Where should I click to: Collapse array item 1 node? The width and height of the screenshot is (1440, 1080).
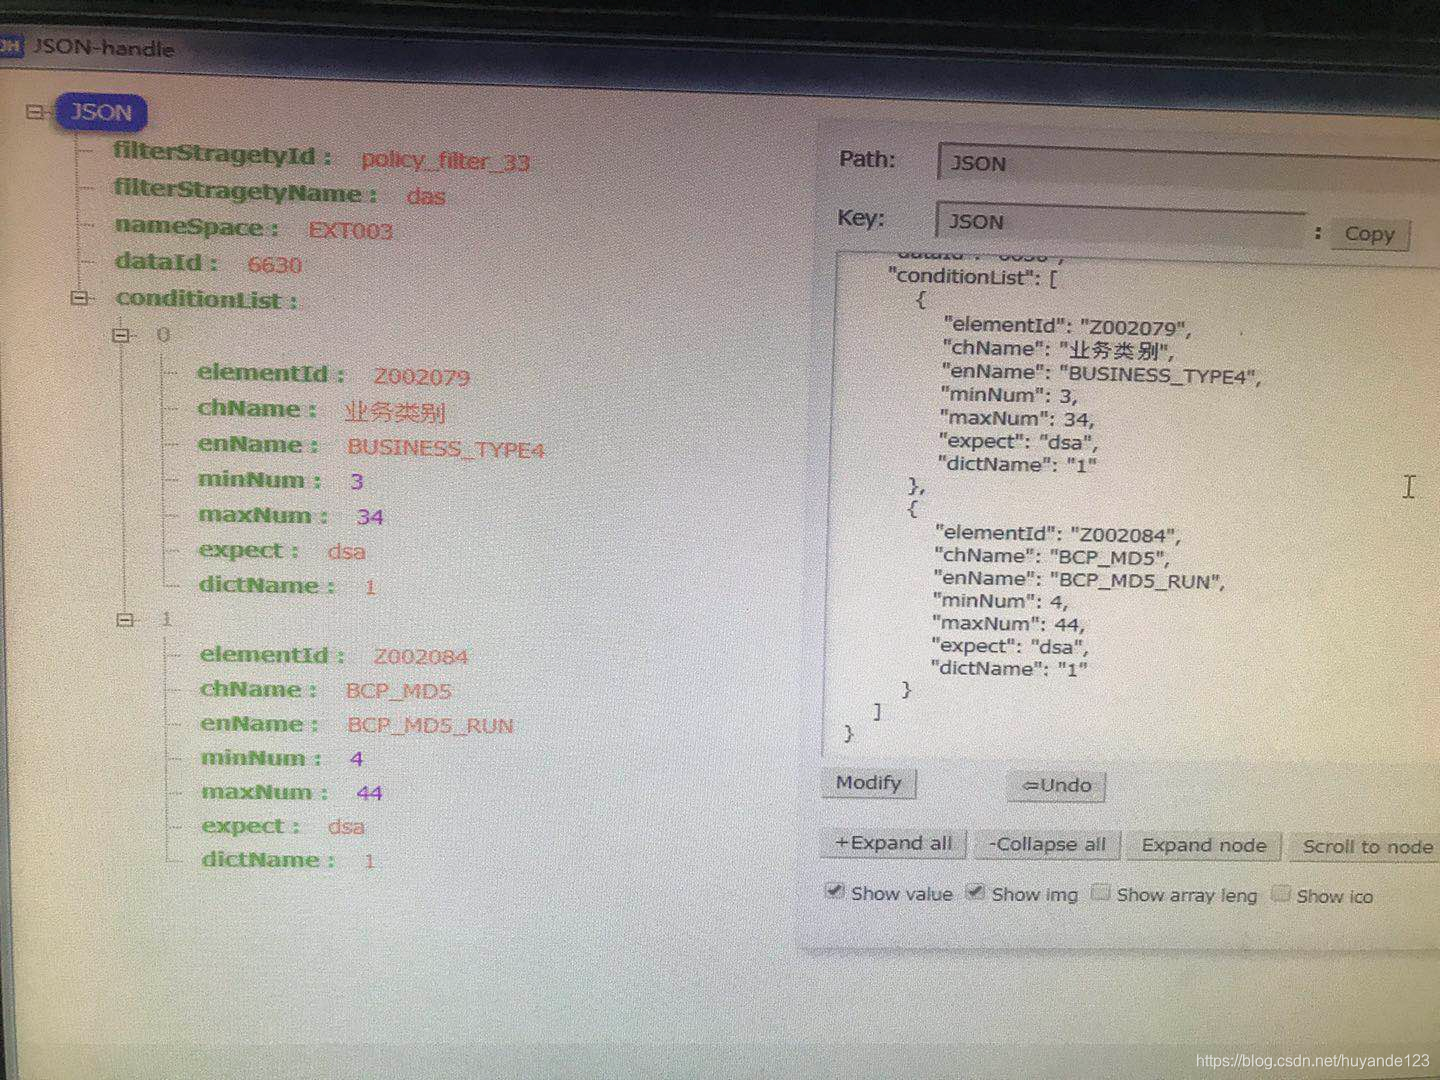click(x=125, y=619)
